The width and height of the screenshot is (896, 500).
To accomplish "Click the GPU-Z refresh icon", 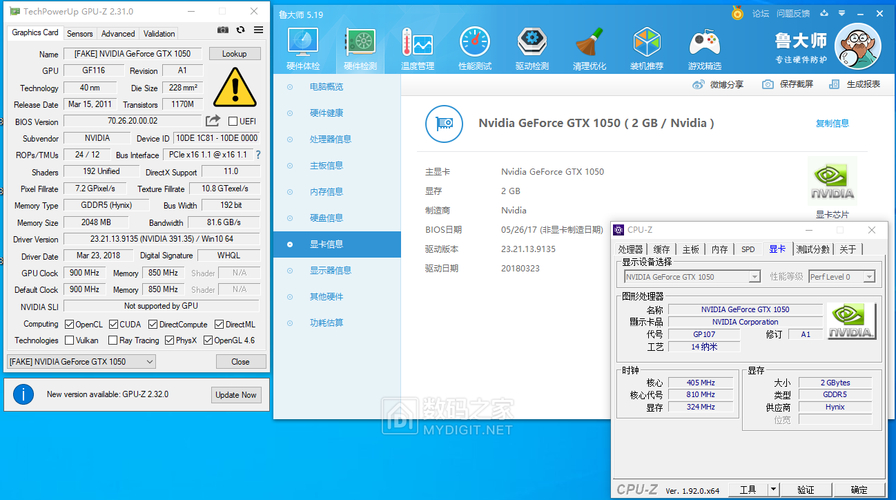I will [241, 30].
